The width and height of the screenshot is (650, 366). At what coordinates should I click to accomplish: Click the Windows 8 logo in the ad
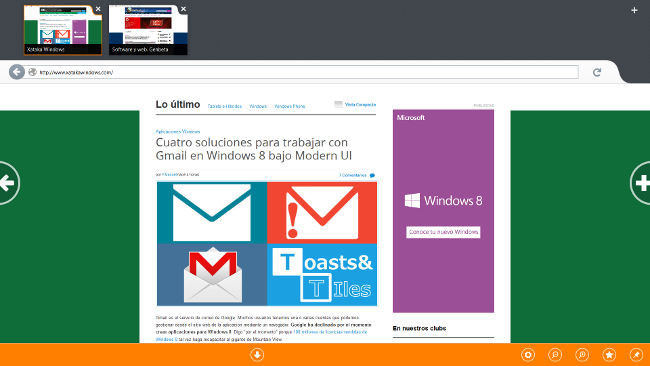[x=443, y=201]
